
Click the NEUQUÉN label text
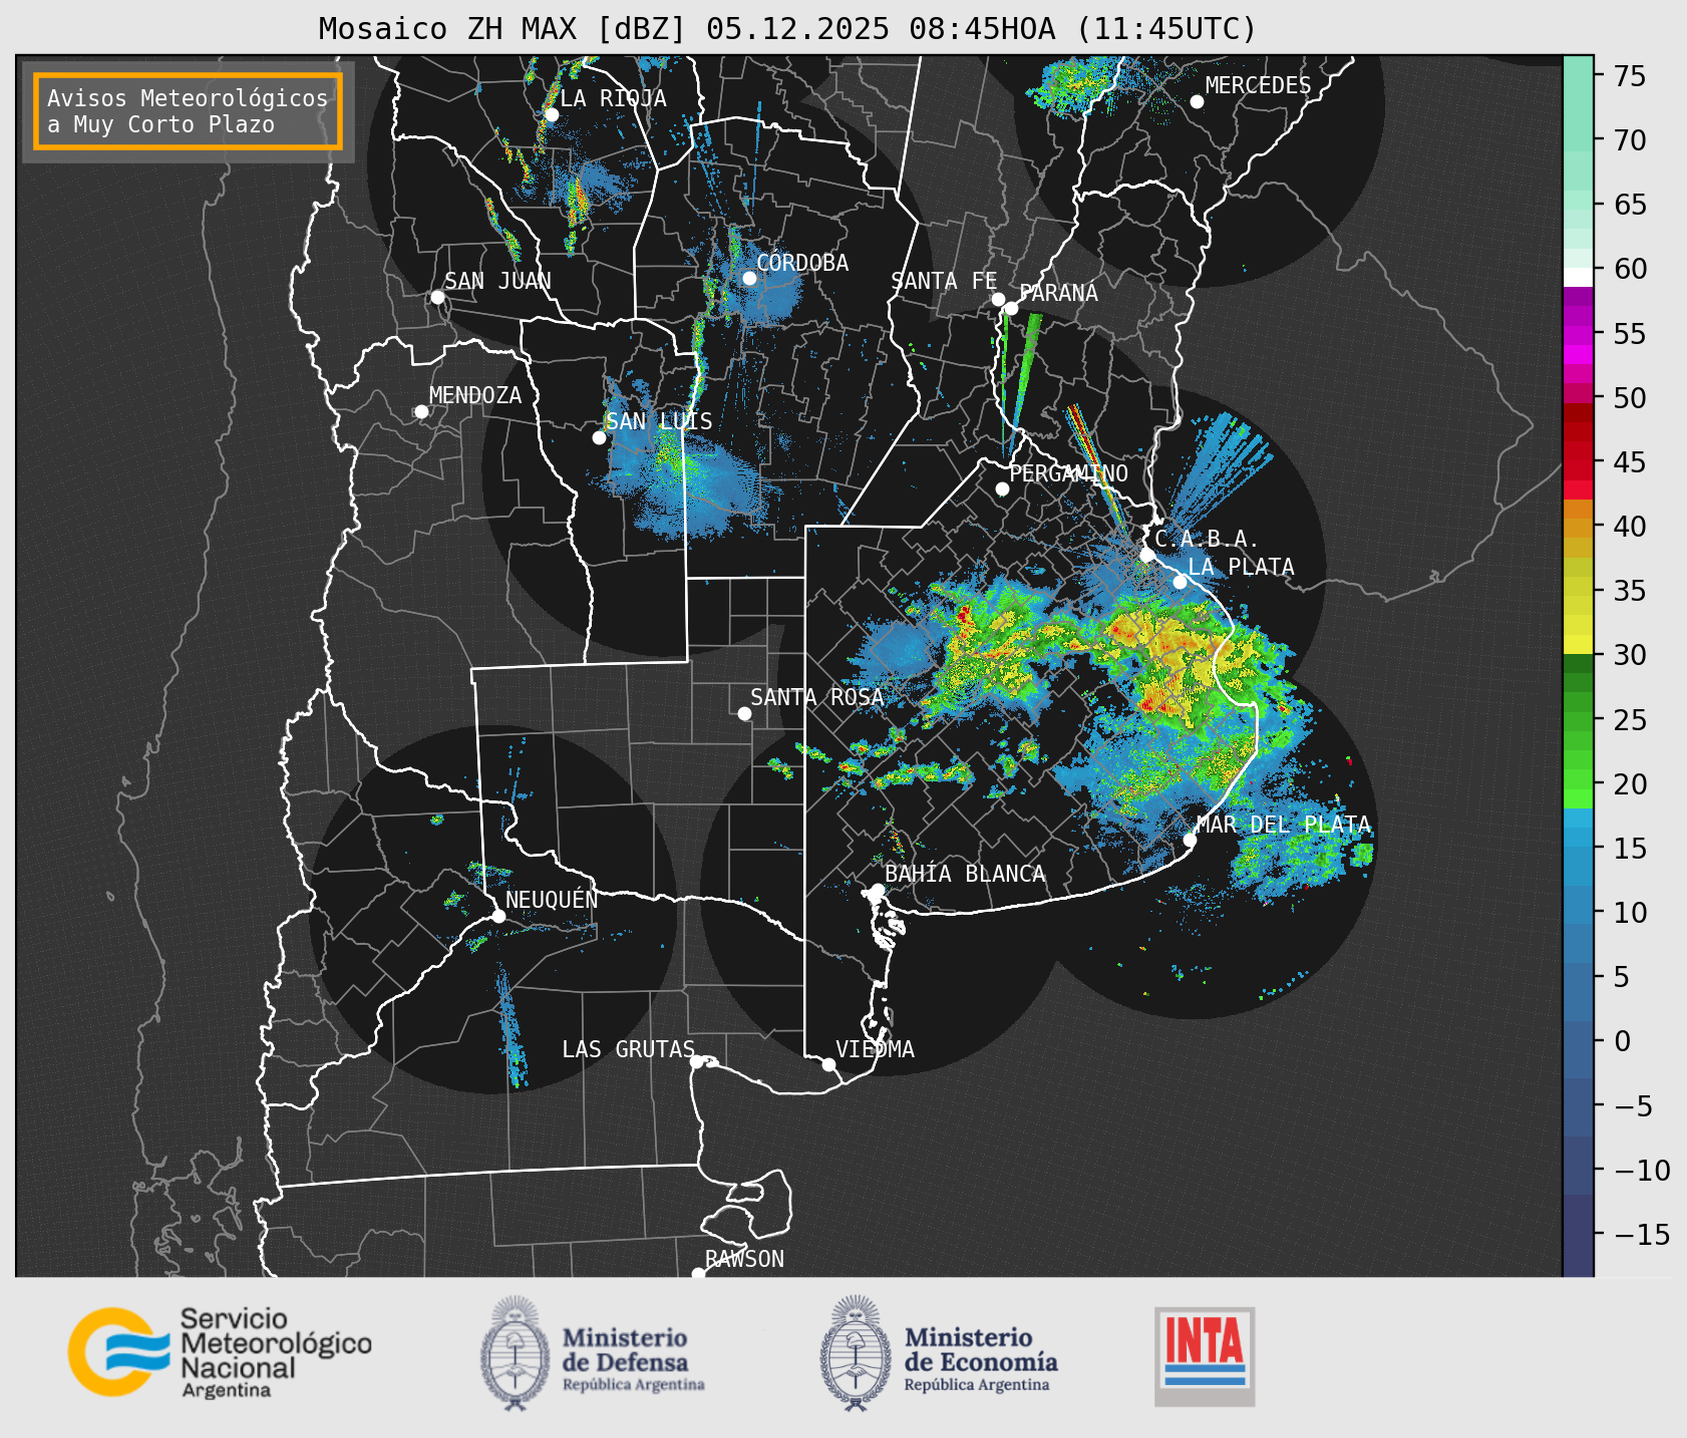[552, 899]
